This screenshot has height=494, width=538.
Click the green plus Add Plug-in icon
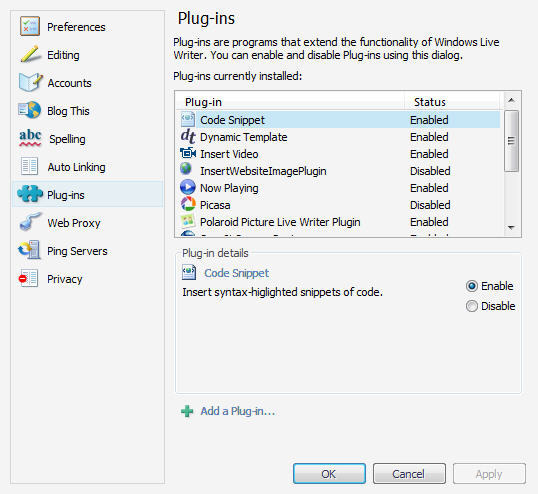coord(187,411)
